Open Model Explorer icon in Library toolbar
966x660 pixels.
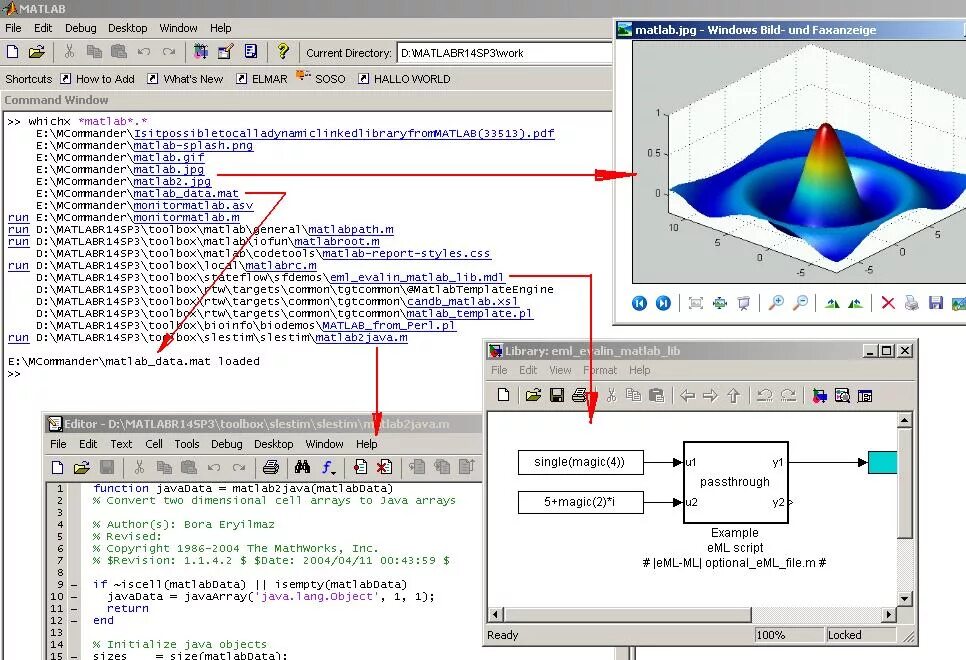click(x=842, y=396)
